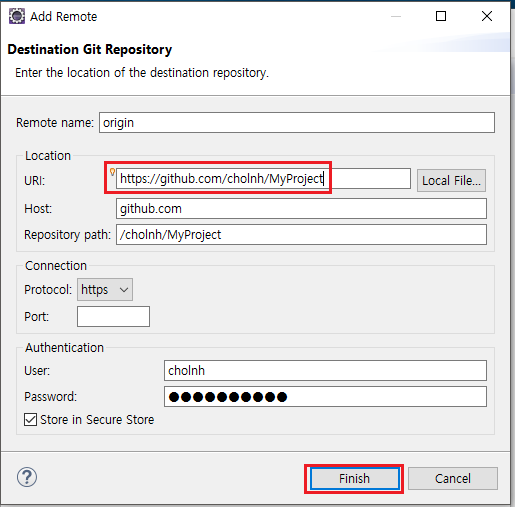Image resolution: width=515 pixels, height=510 pixels.
Task: Minimize the Add Remote dialog
Action: [396, 16]
